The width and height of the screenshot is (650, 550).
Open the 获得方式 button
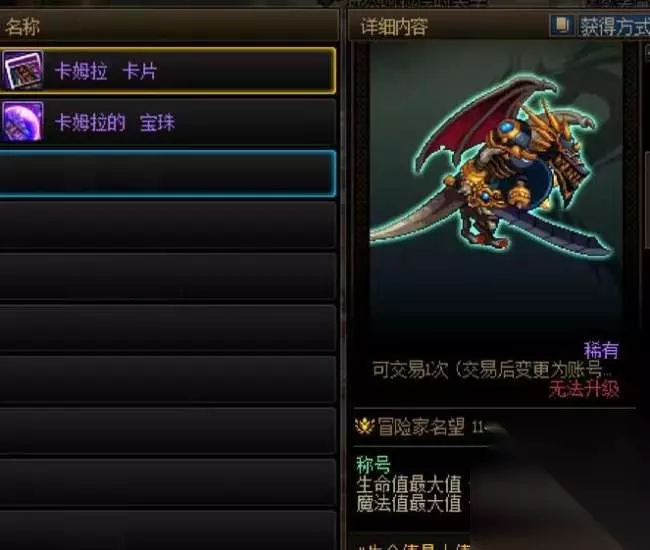point(614,26)
